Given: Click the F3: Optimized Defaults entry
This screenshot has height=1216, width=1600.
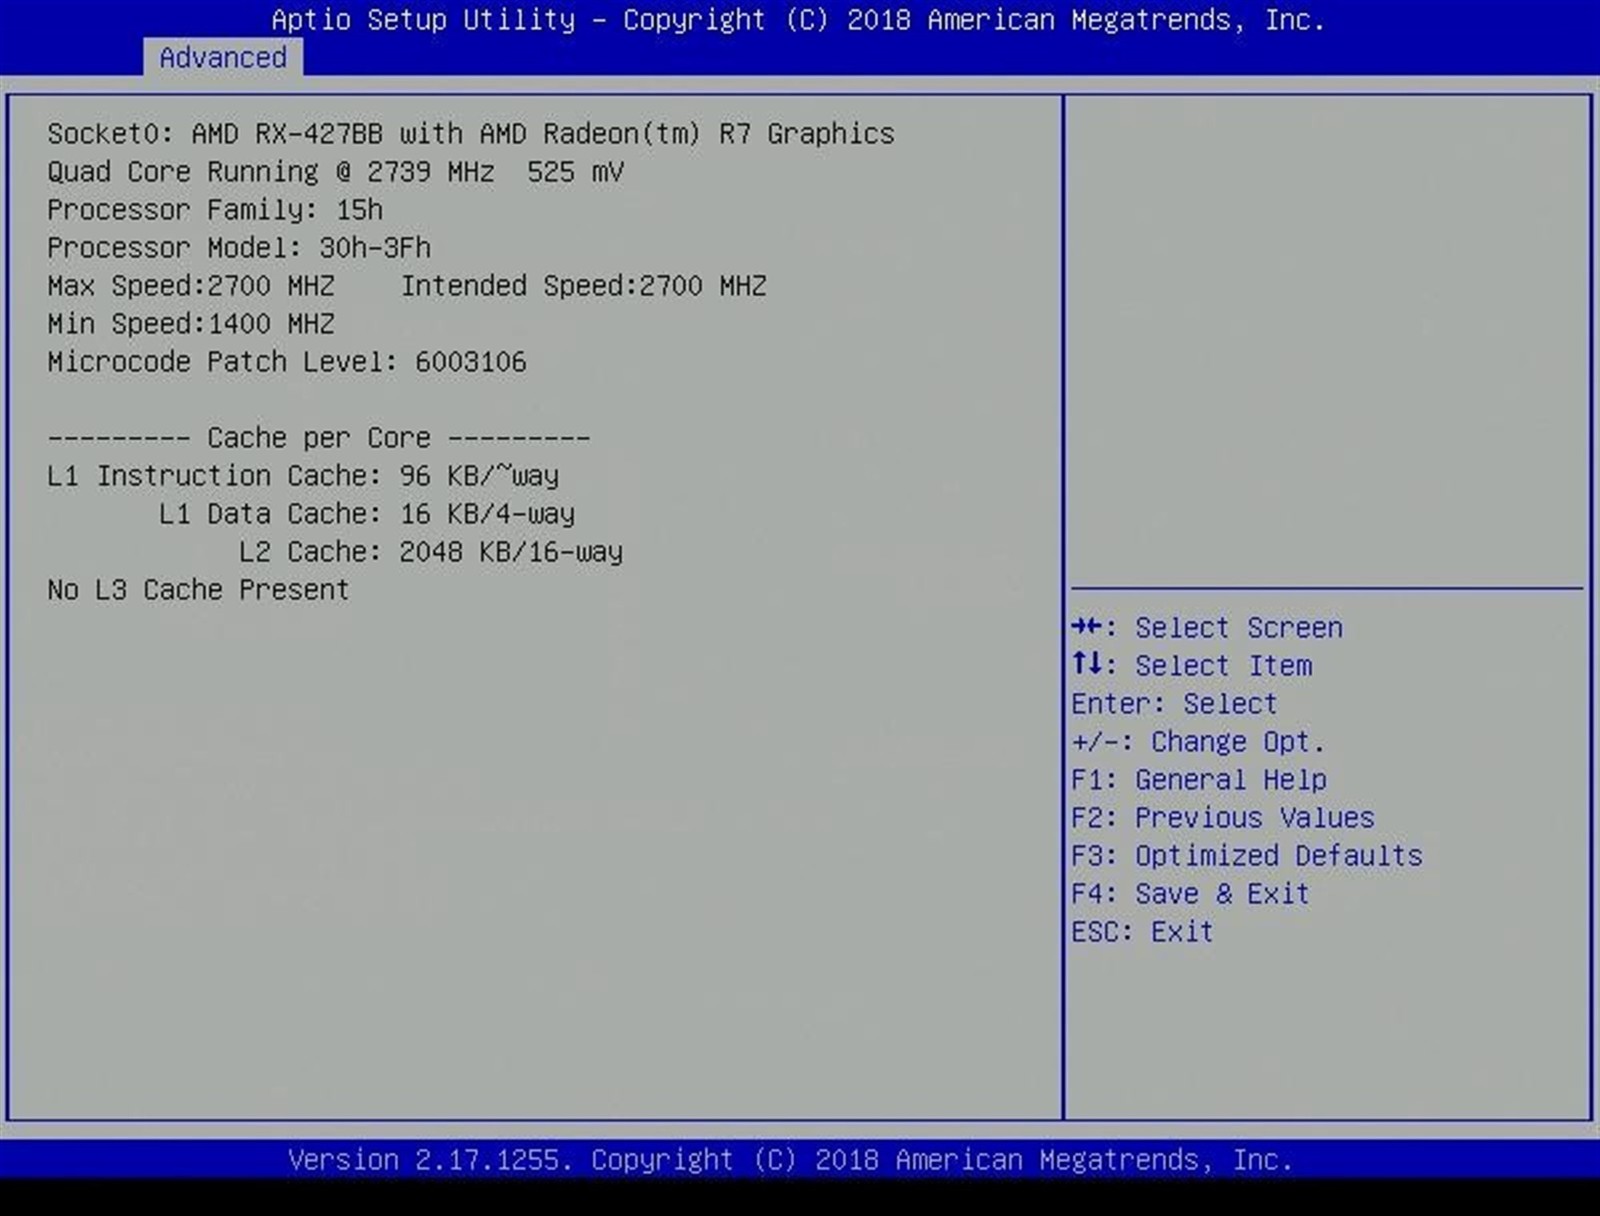Looking at the screenshot, I should [1247, 855].
